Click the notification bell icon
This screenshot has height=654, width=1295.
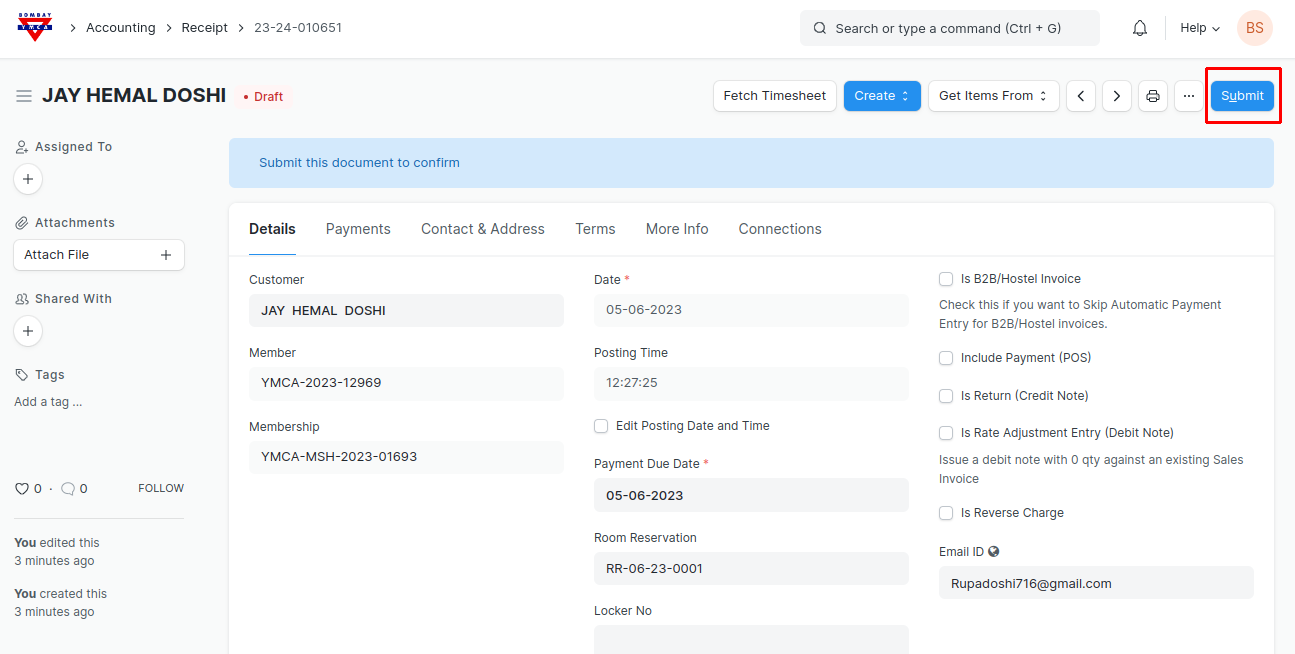(1139, 28)
